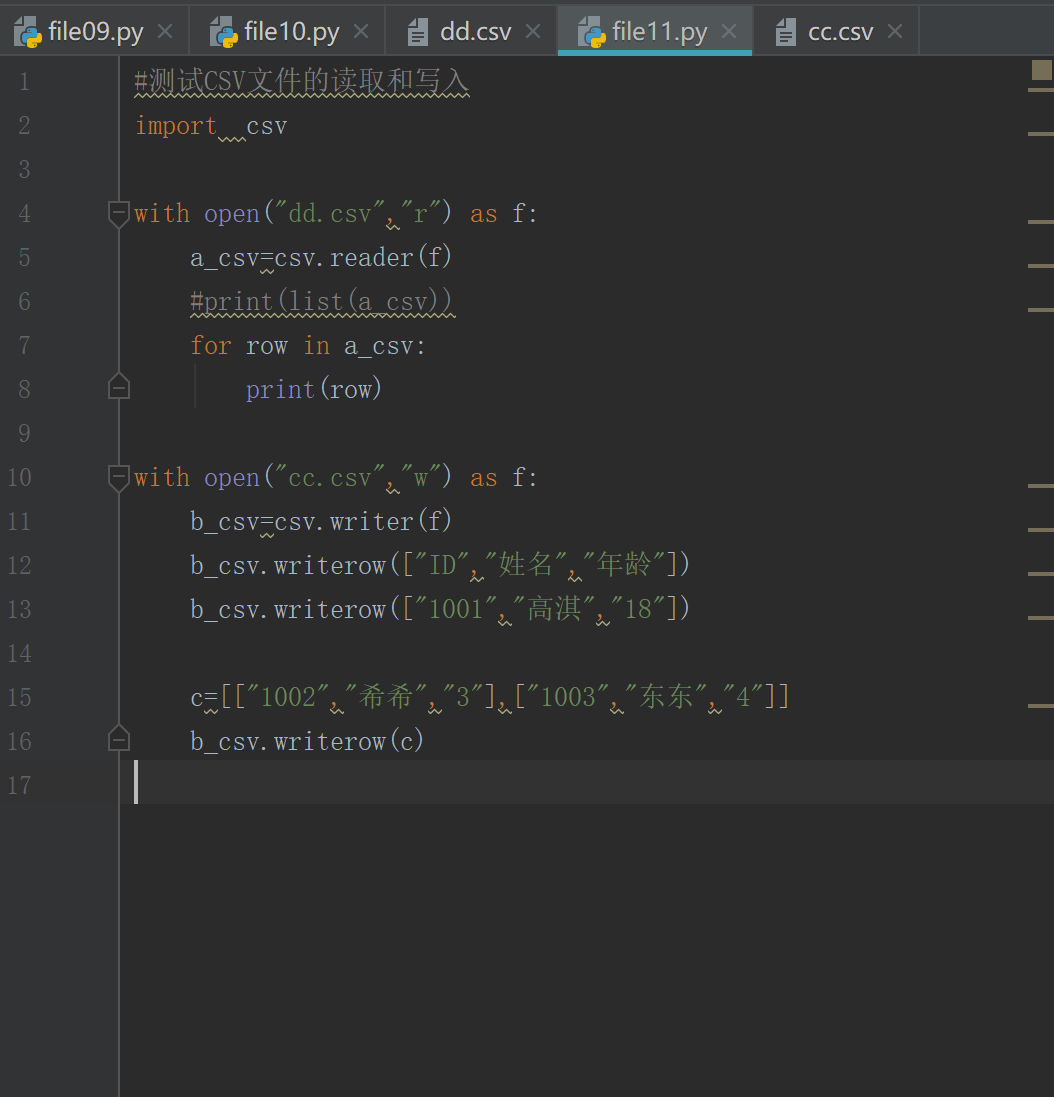Click the "希希" string on line 15
This screenshot has width=1054, height=1097.
pyautogui.click(x=385, y=698)
